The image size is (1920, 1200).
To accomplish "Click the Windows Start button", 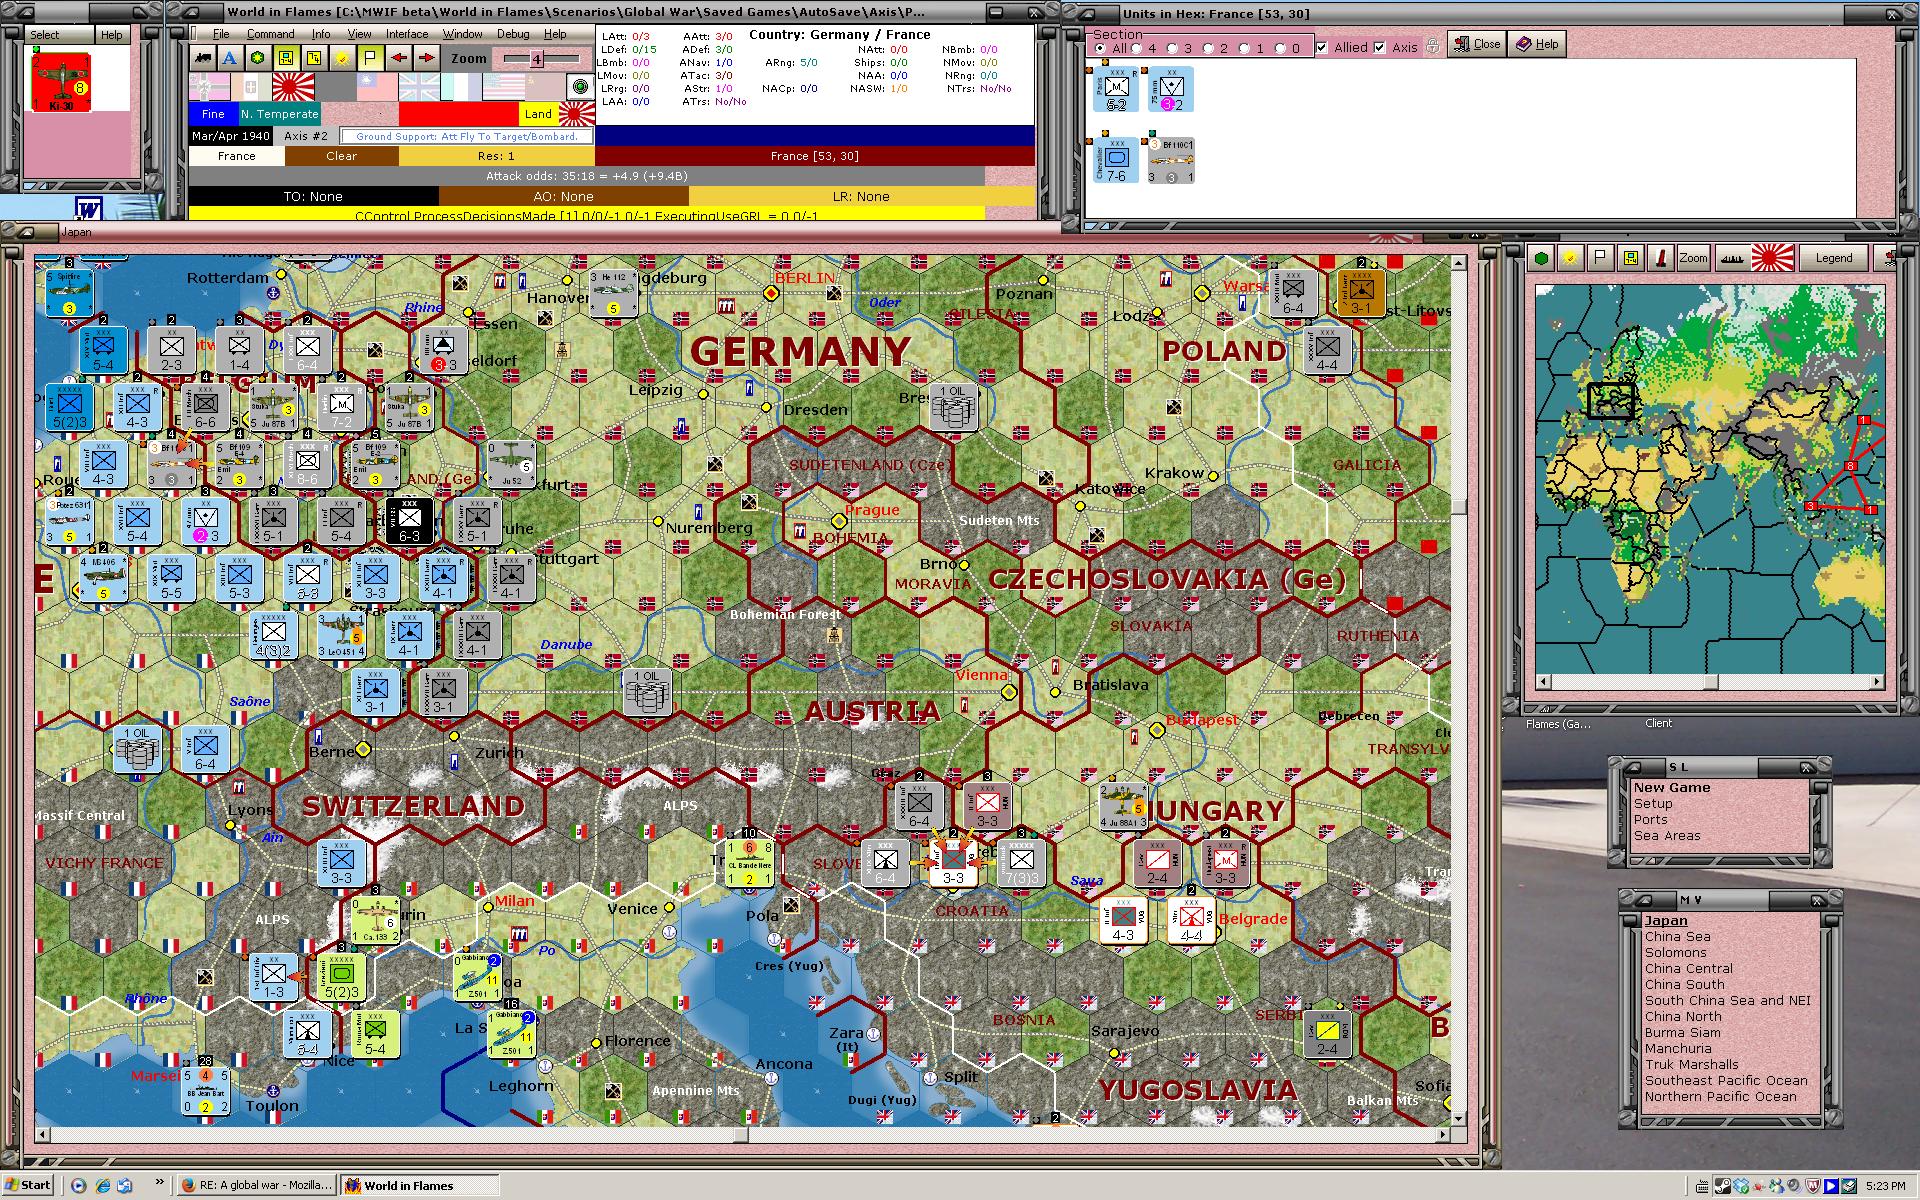I will click(x=28, y=1185).
